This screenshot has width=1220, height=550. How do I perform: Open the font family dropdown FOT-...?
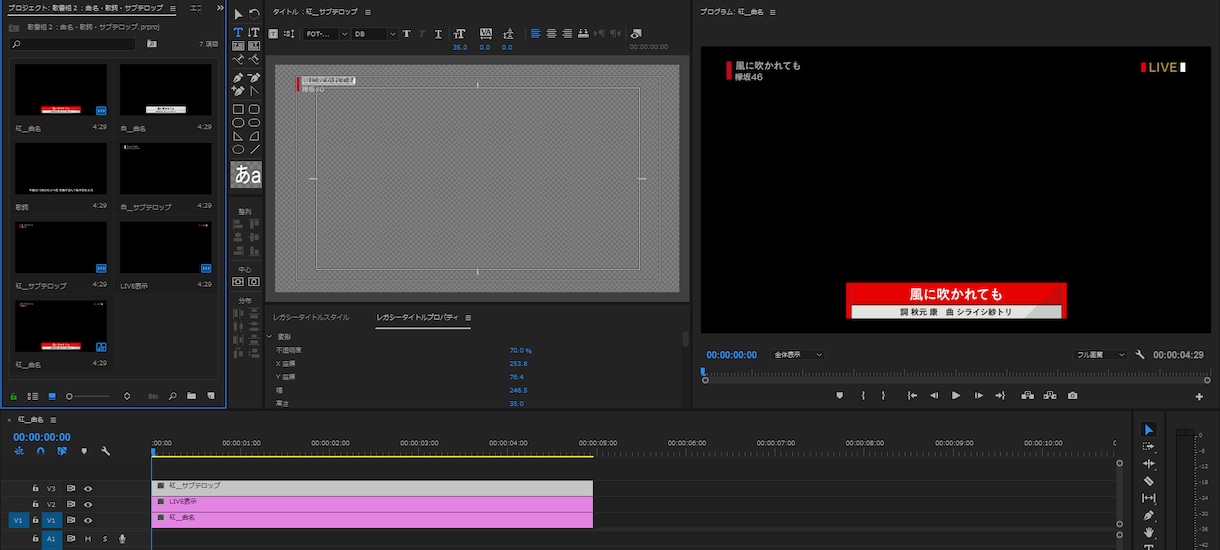(x=327, y=33)
